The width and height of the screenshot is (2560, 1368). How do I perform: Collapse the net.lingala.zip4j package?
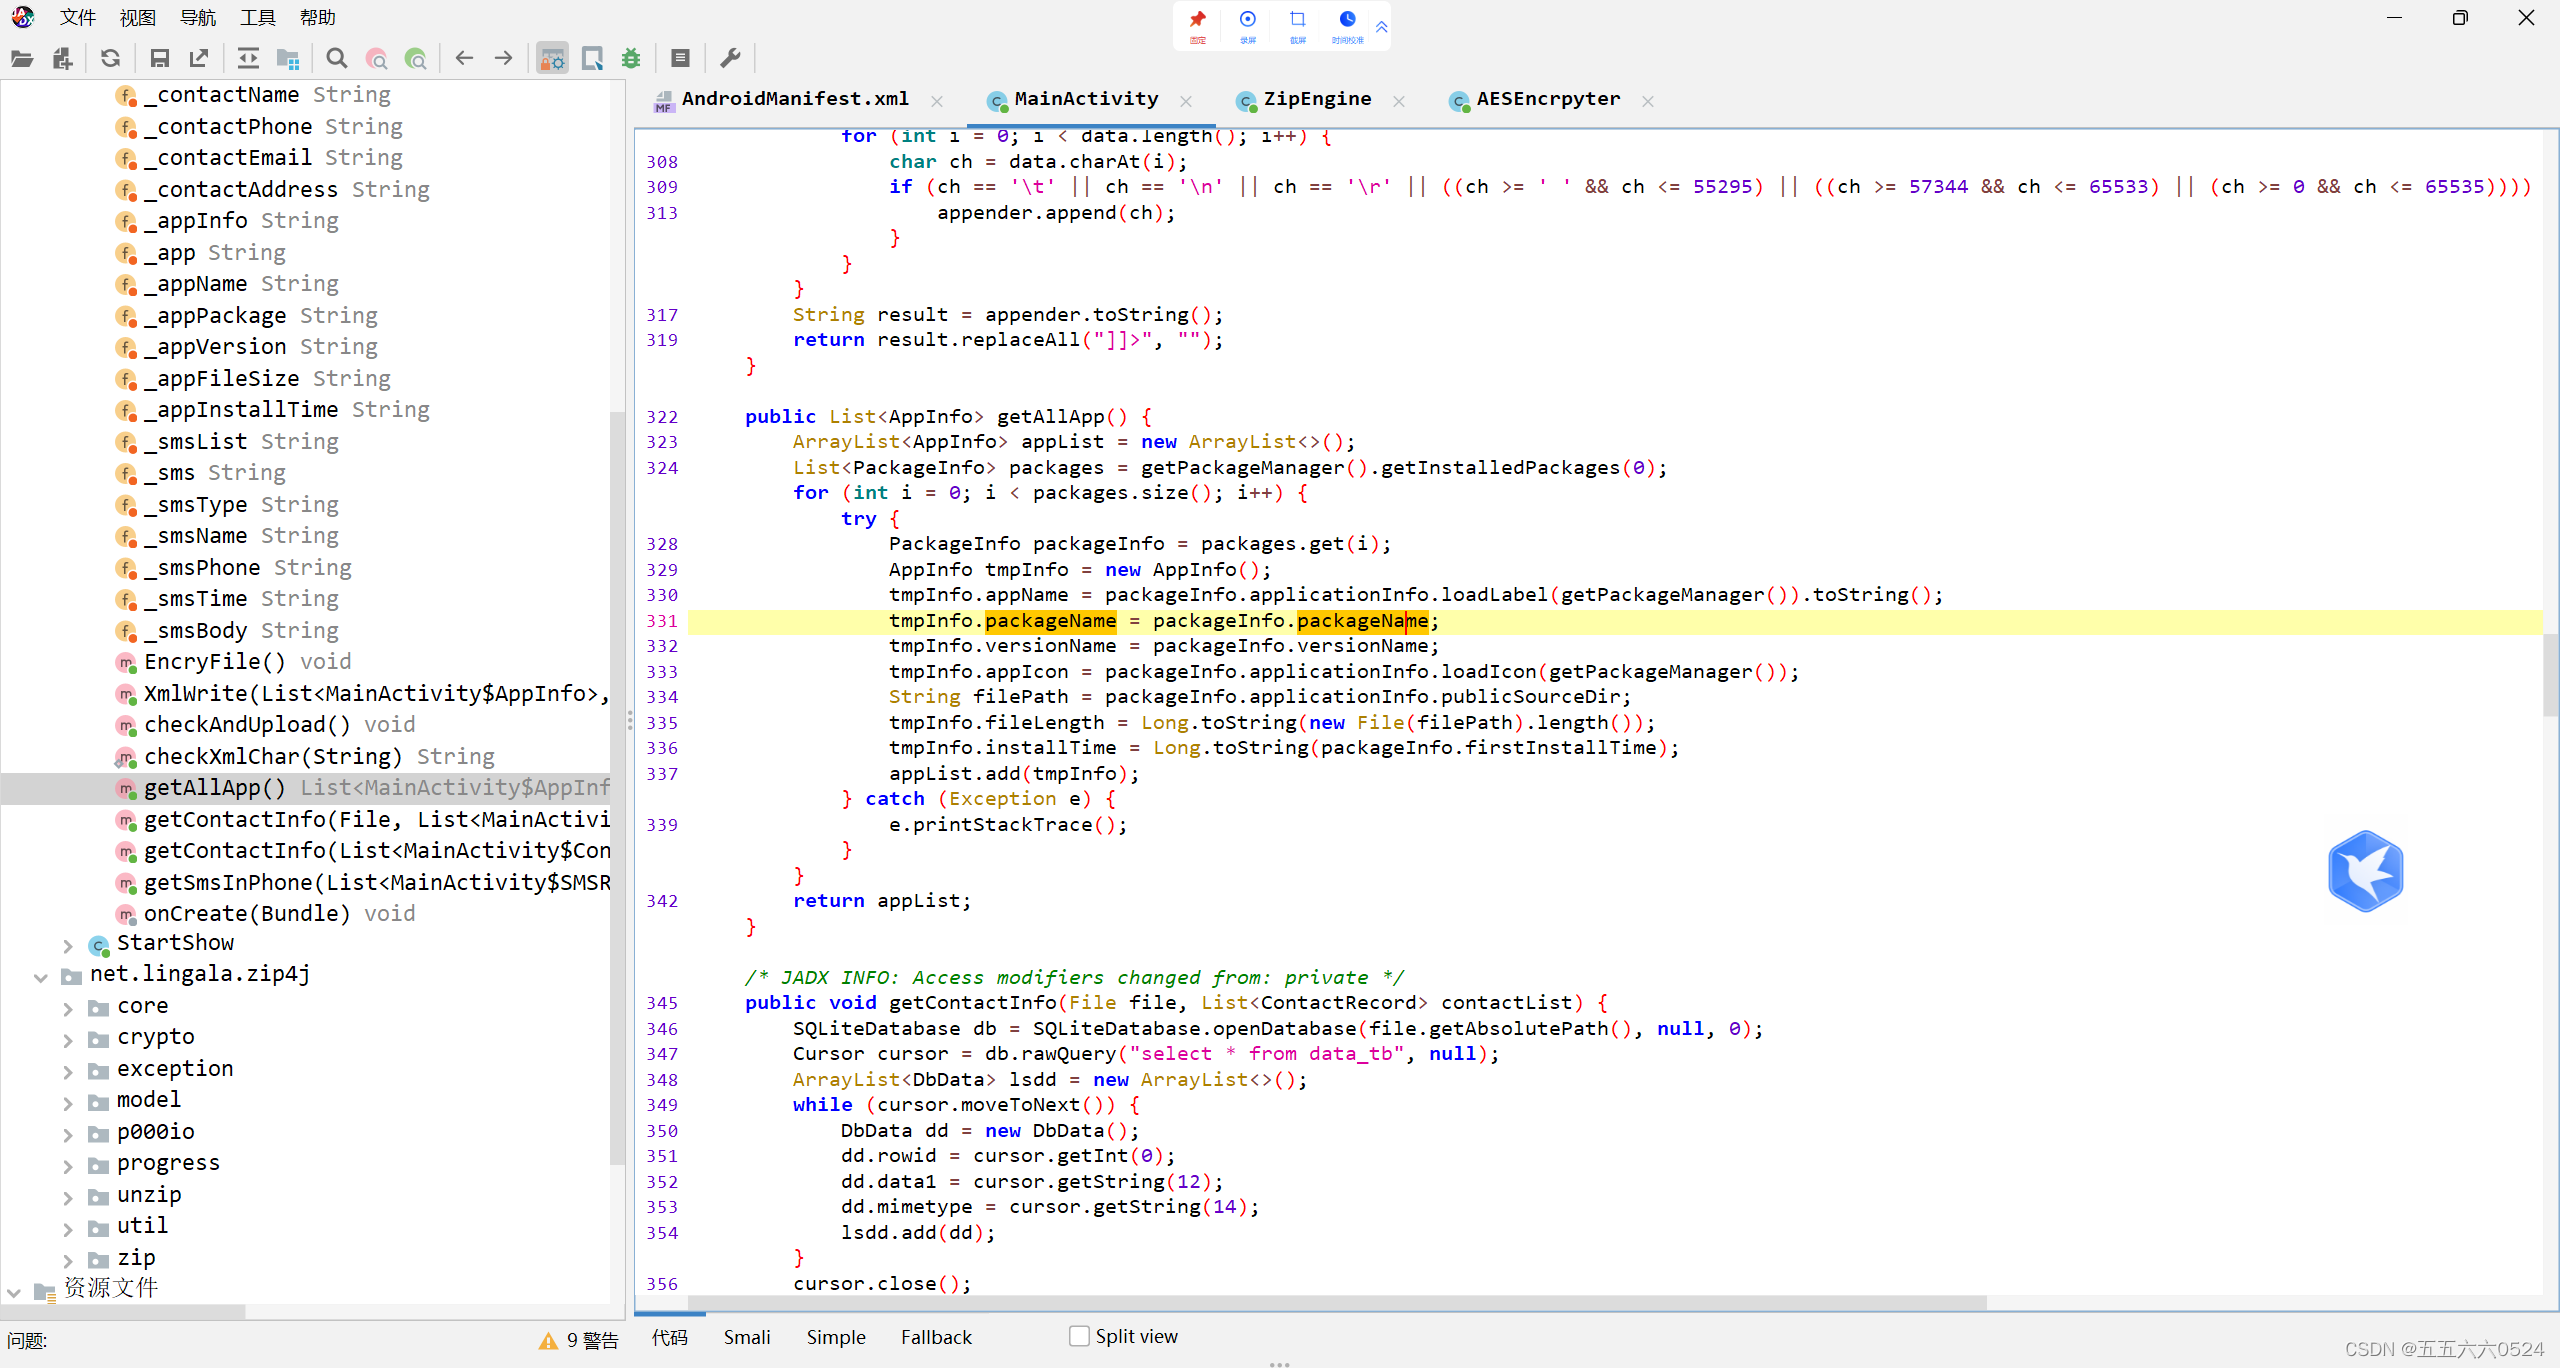[41, 976]
